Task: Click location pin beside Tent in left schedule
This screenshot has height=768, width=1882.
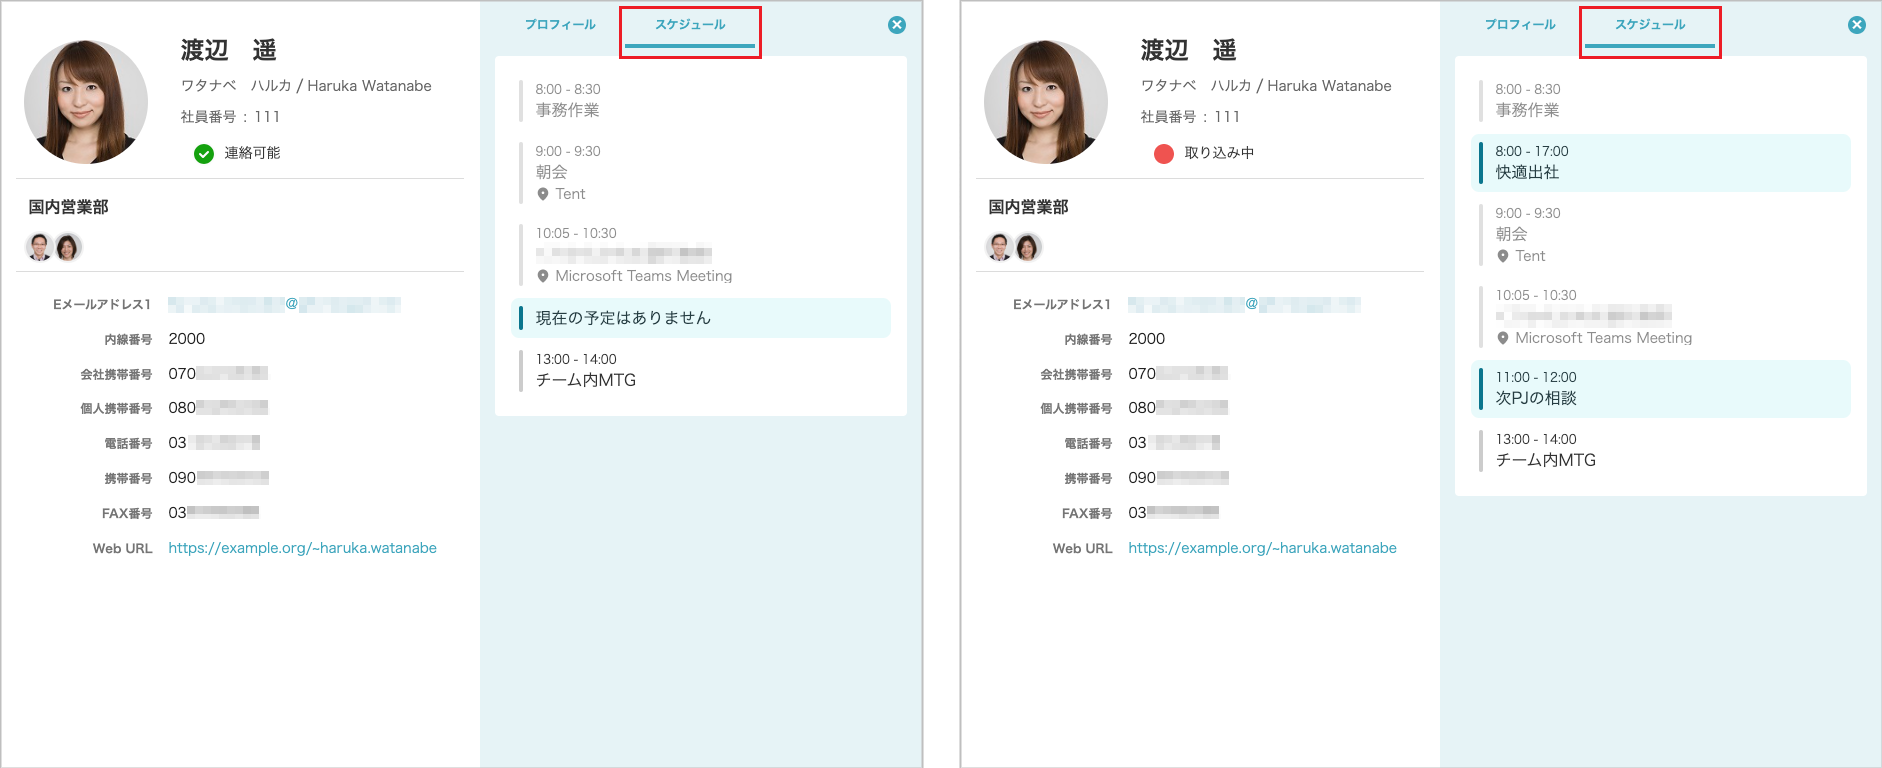Action: click(543, 194)
